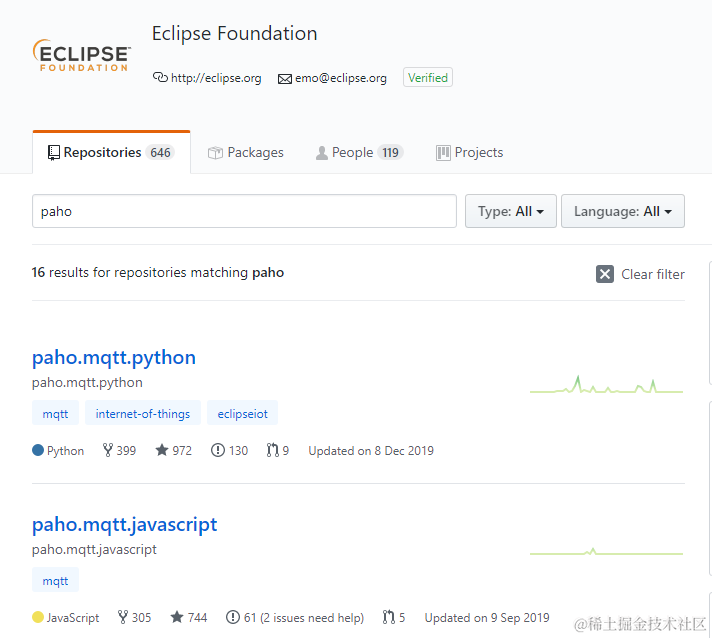Open the Language: All dropdown
The height and width of the screenshot is (638, 712).
[x=623, y=211]
